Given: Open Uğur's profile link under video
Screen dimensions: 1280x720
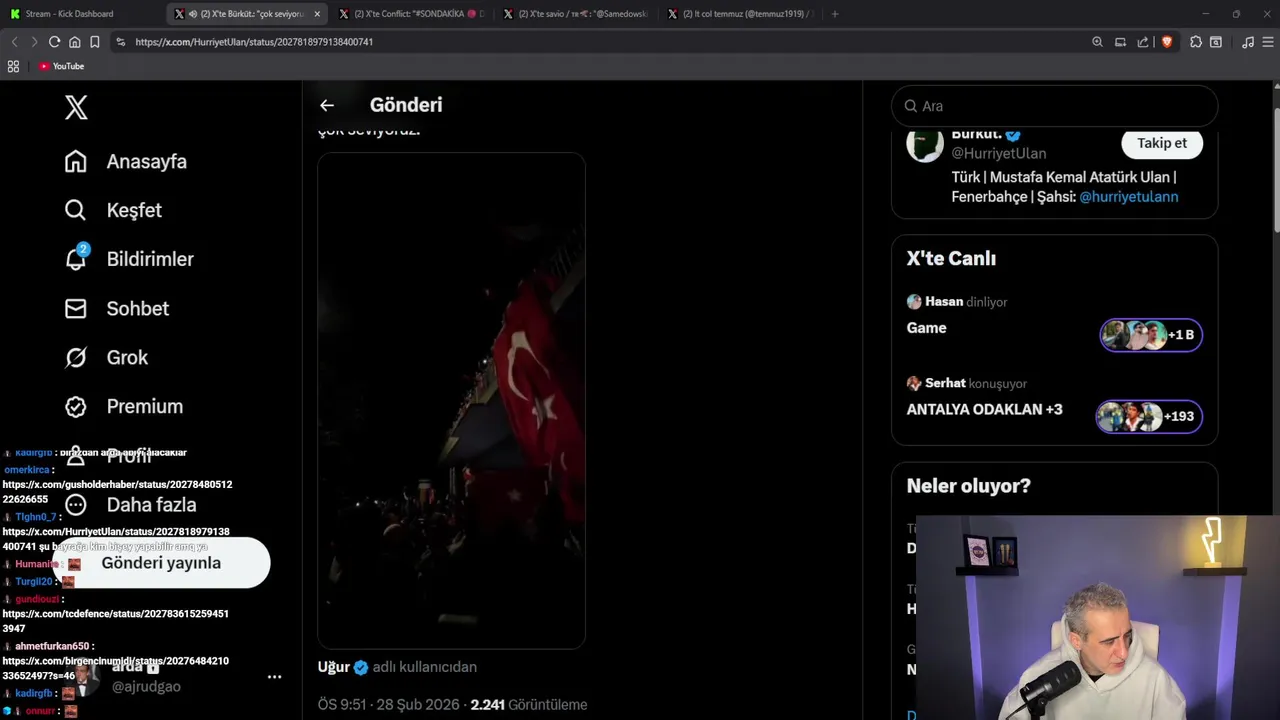Looking at the screenshot, I should tap(334, 667).
